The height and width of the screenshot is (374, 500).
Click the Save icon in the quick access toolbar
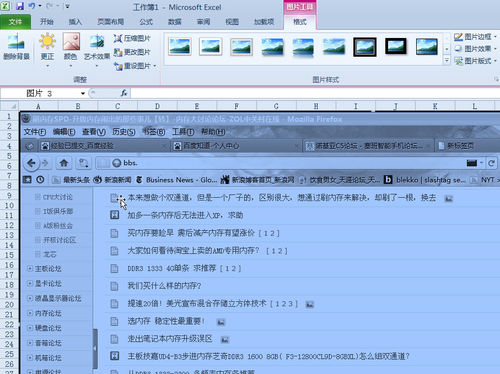(20, 6)
